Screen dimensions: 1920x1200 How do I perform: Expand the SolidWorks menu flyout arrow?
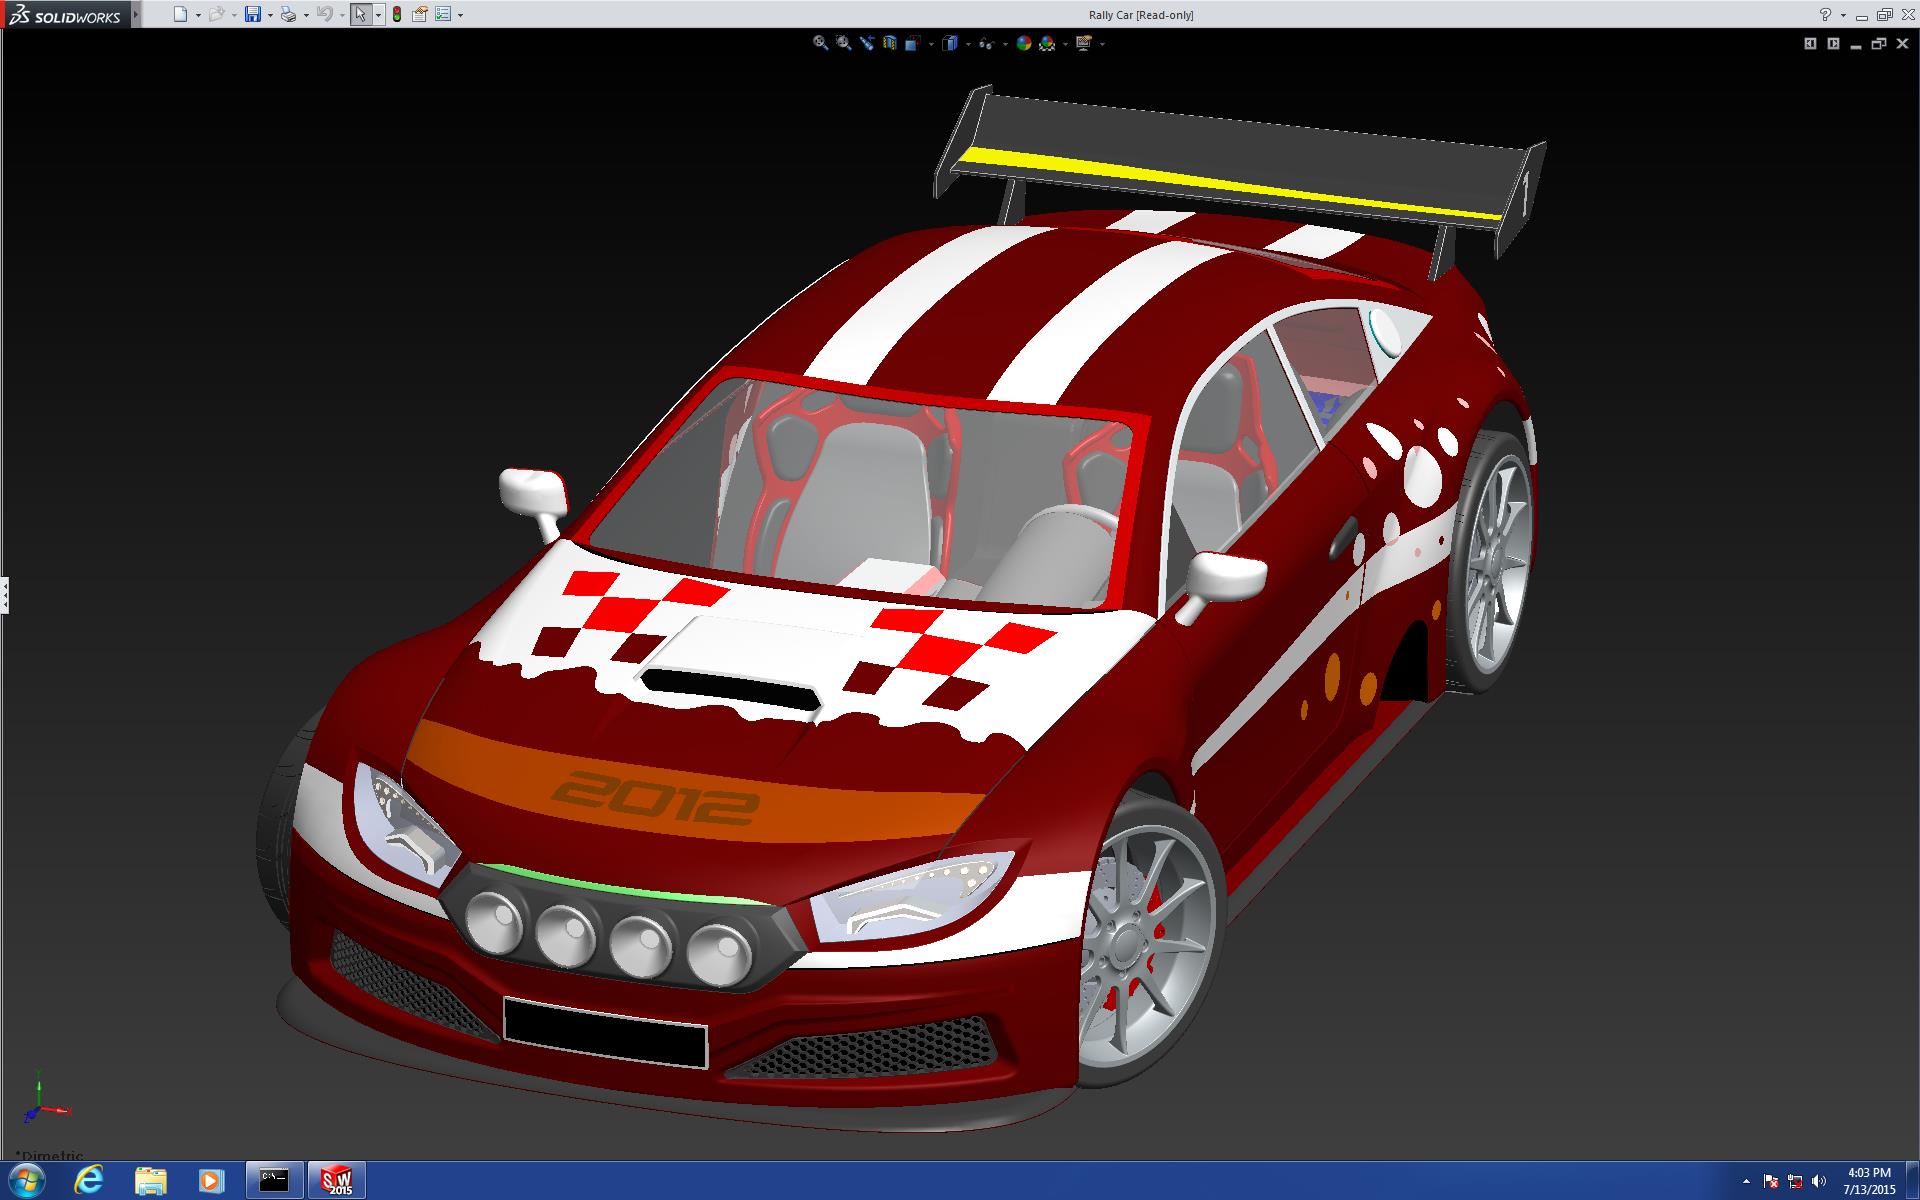(136, 14)
